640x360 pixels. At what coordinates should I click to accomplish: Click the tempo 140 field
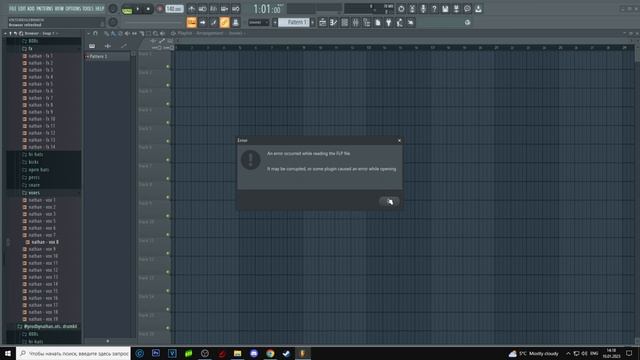pyautogui.click(x=174, y=9)
